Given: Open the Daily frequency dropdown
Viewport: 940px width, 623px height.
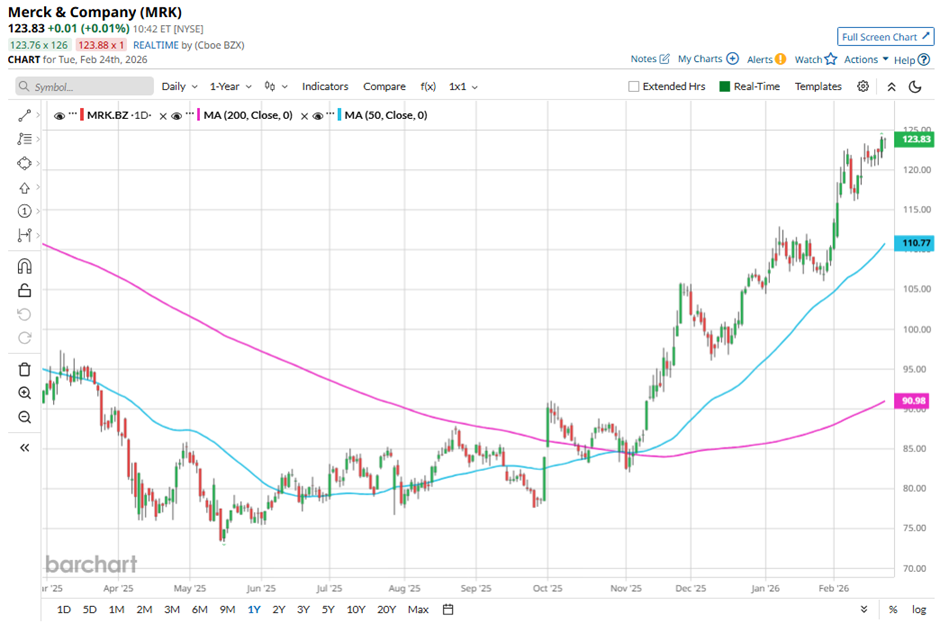Looking at the screenshot, I should (179, 87).
